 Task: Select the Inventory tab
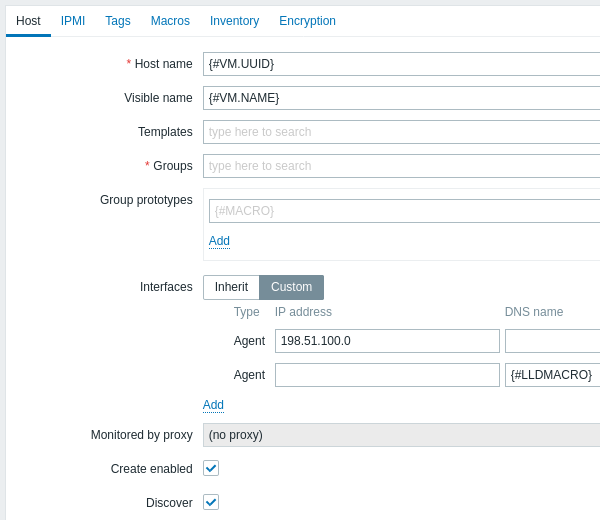pos(234,21)
